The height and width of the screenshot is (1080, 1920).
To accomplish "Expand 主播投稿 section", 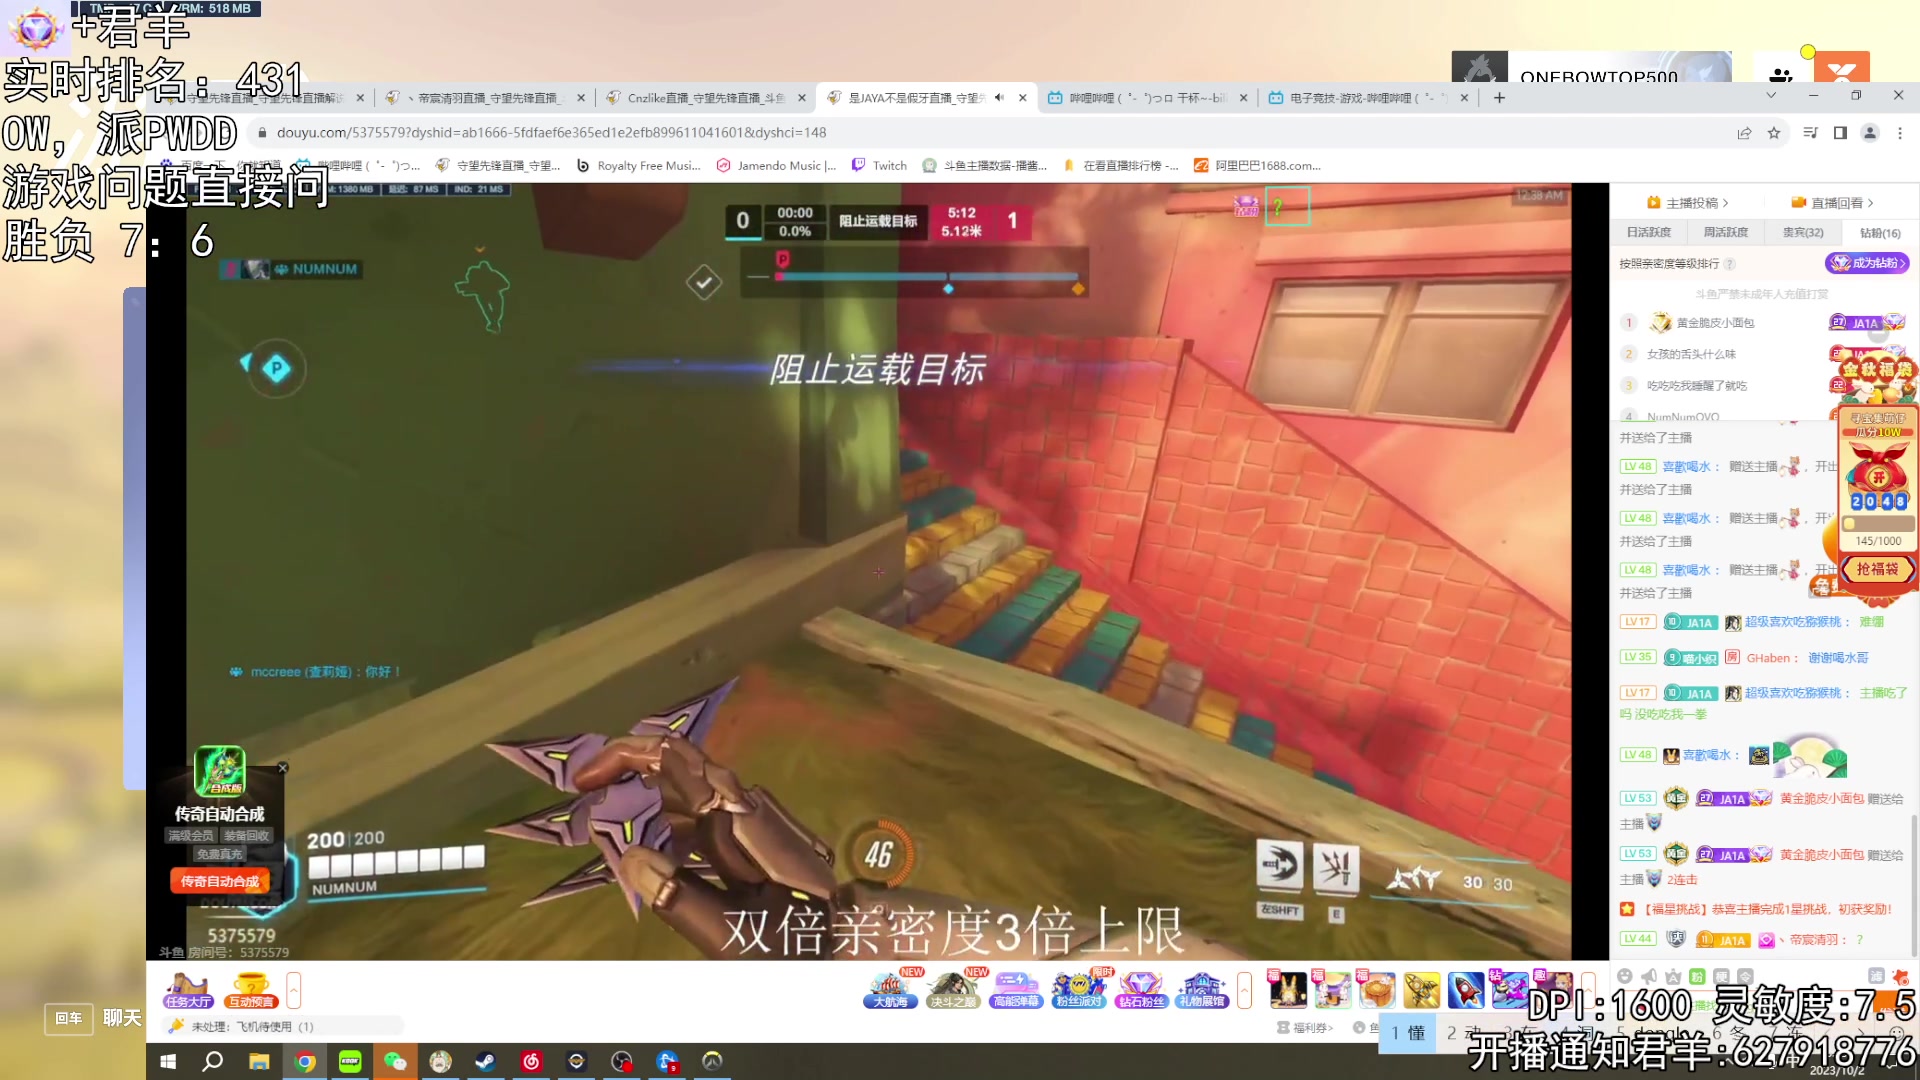I will (x=1688, y=203).
